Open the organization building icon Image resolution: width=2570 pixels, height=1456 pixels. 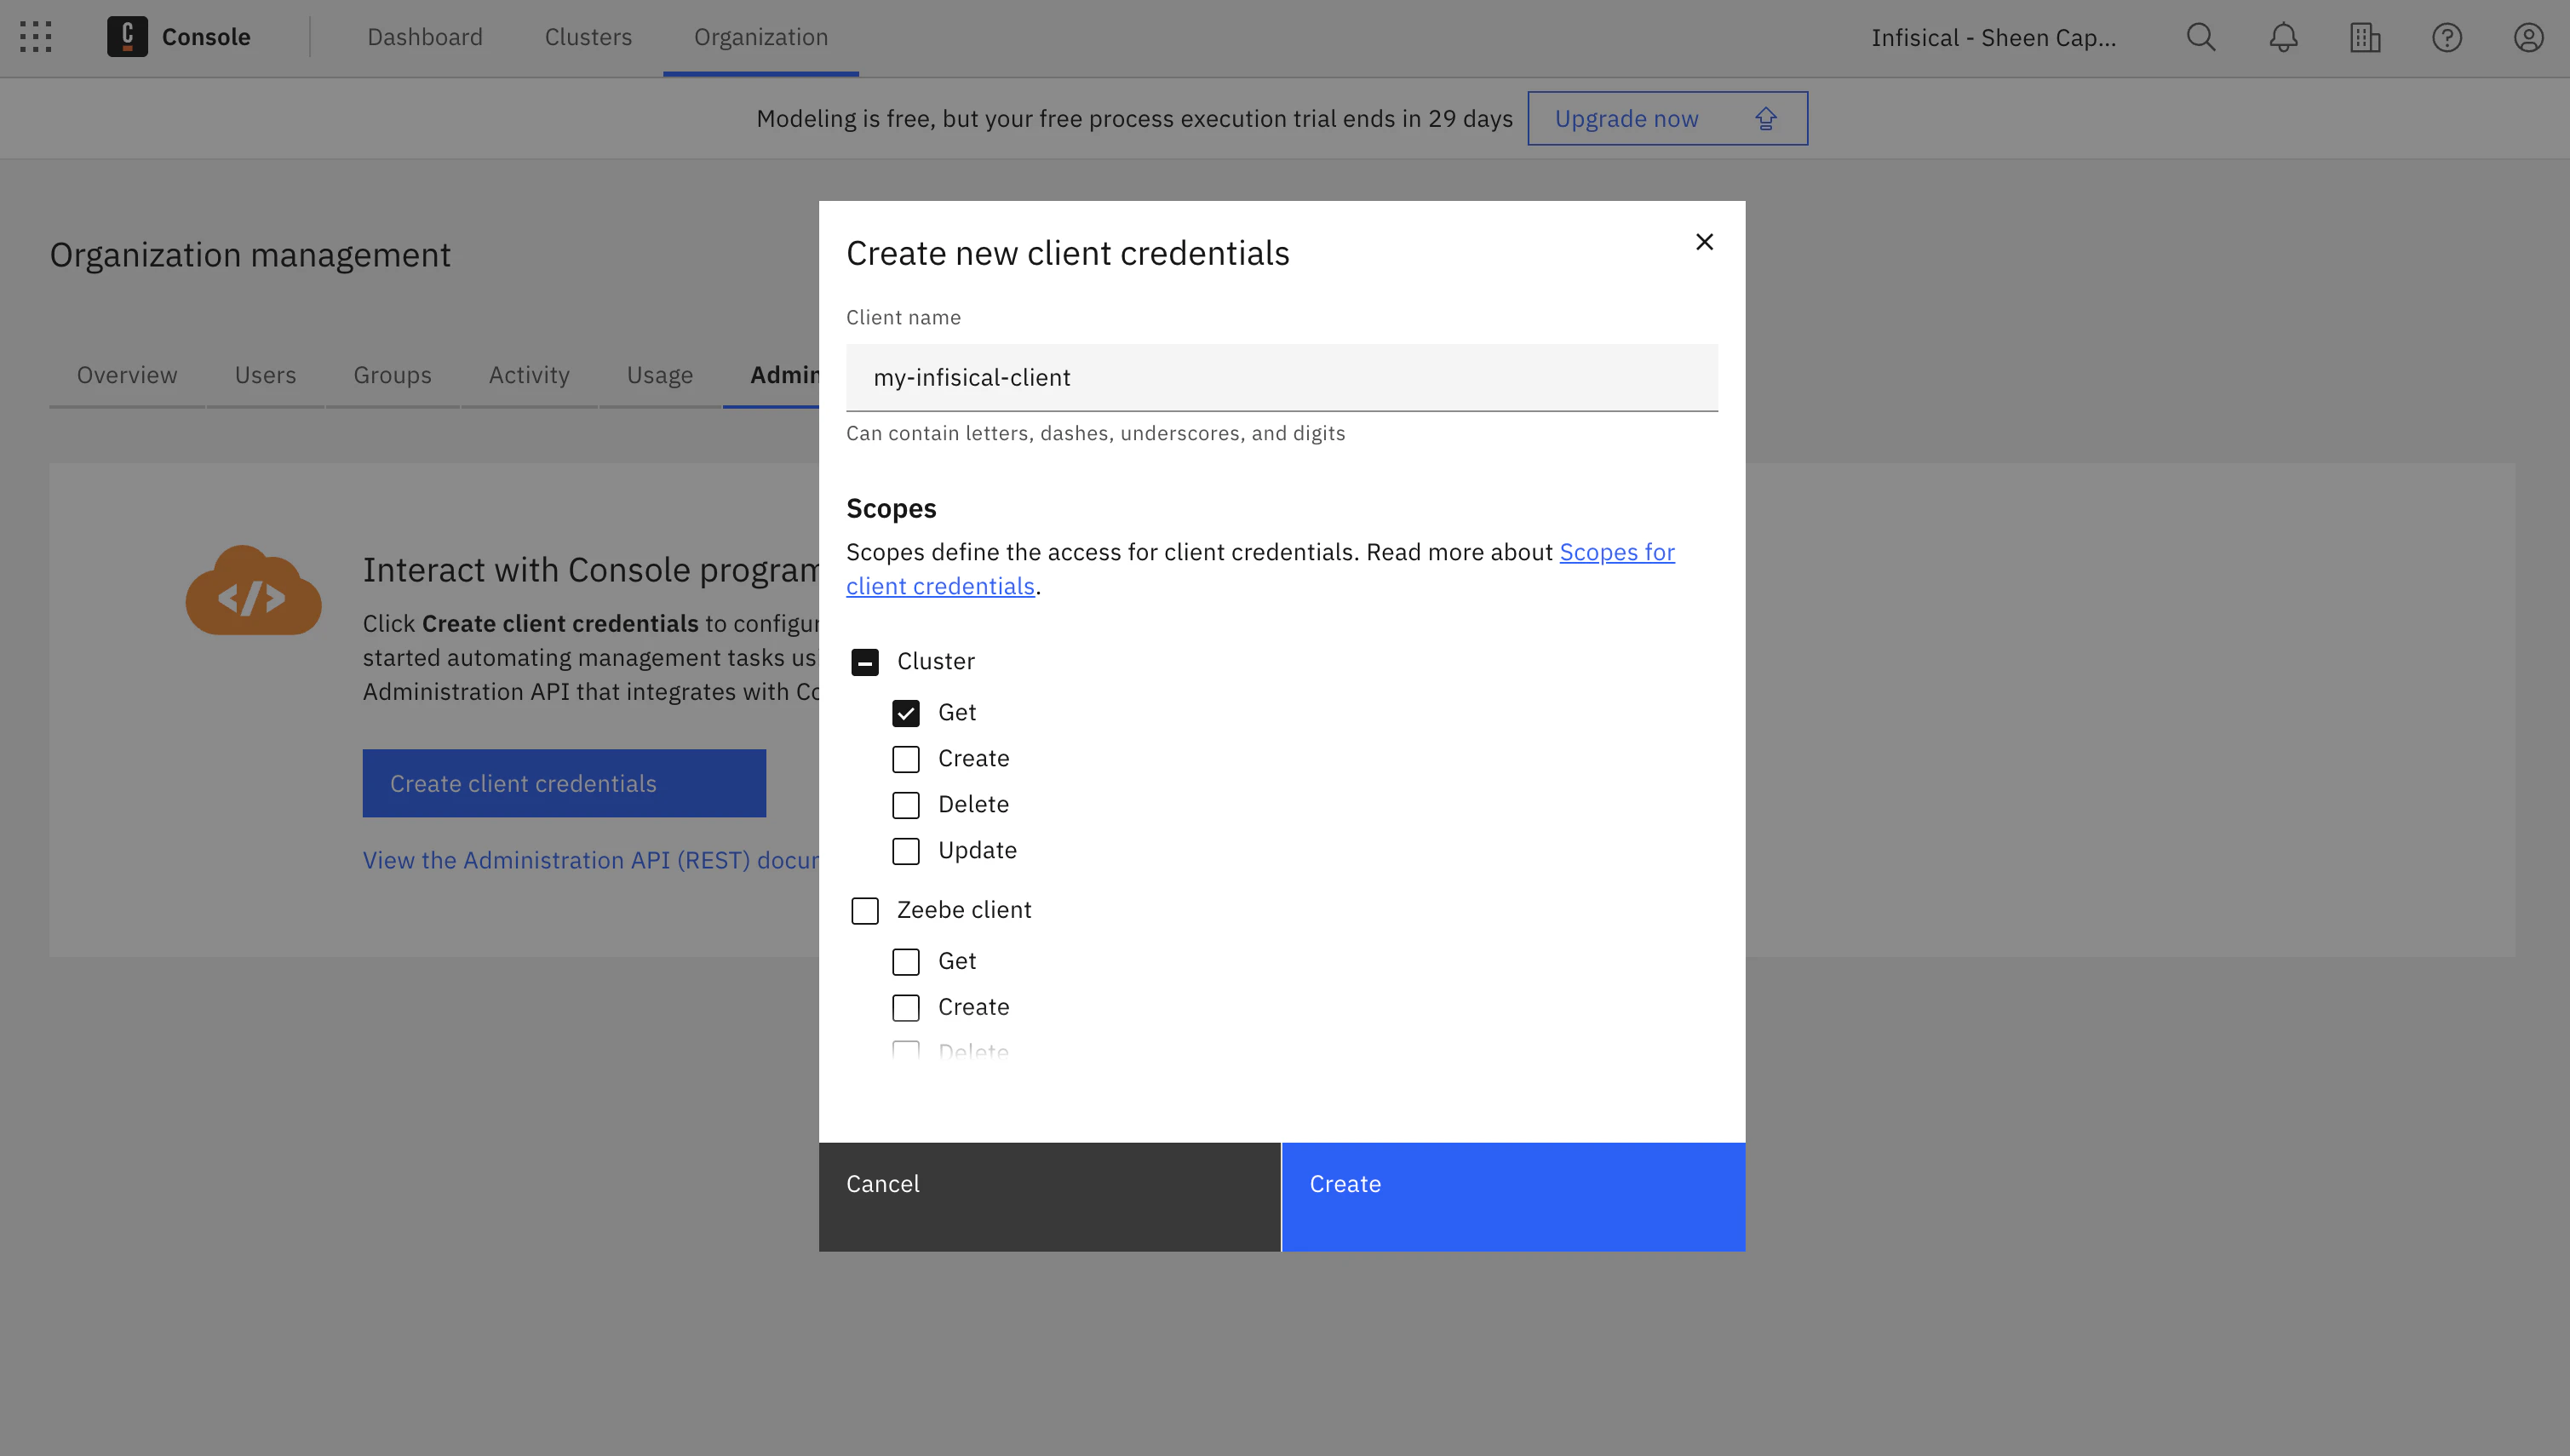click(x=2365, y=37)
